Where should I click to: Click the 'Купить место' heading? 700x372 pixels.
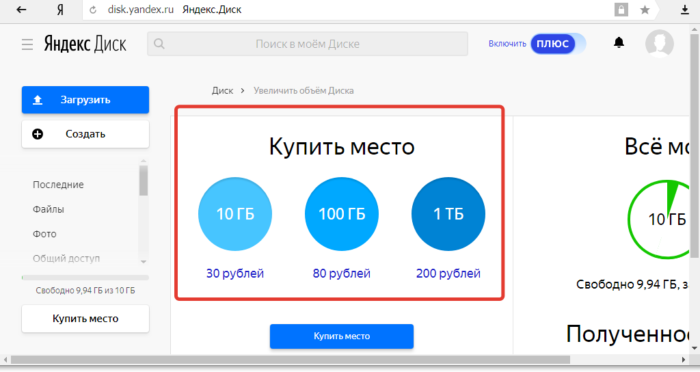[342, 146]
